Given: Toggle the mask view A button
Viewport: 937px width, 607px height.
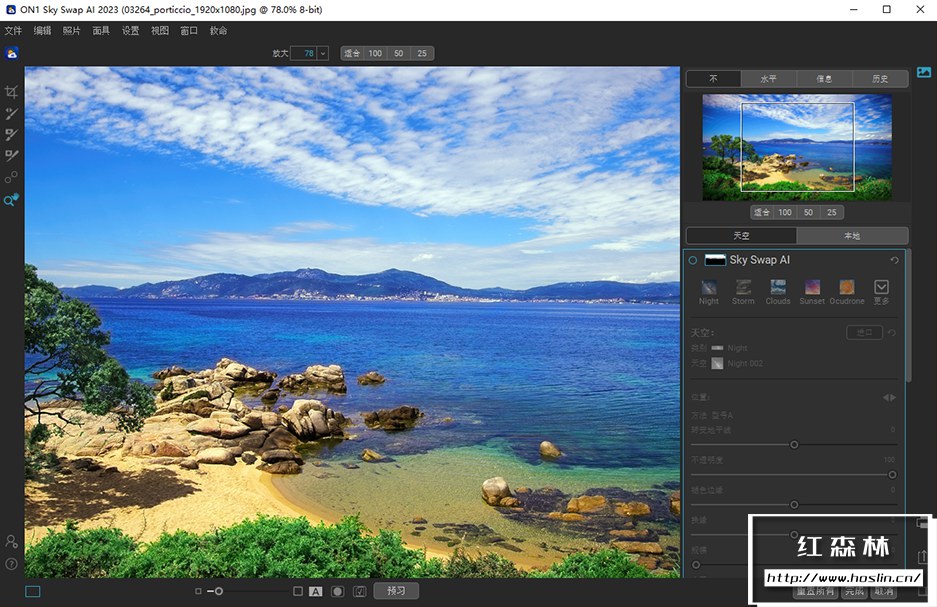Looking at the screenshot, I should coord(316,591).
